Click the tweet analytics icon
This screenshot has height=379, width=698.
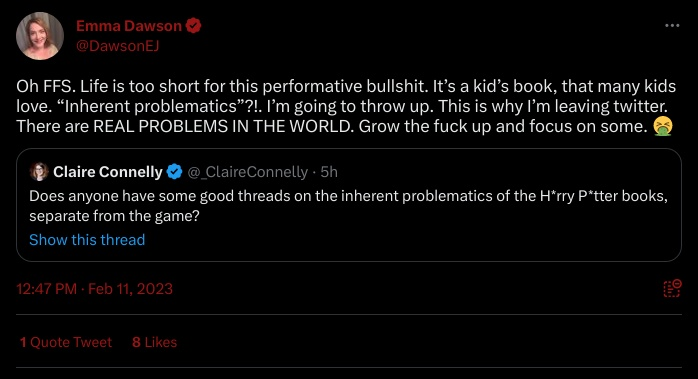click(x=672, y=289)
